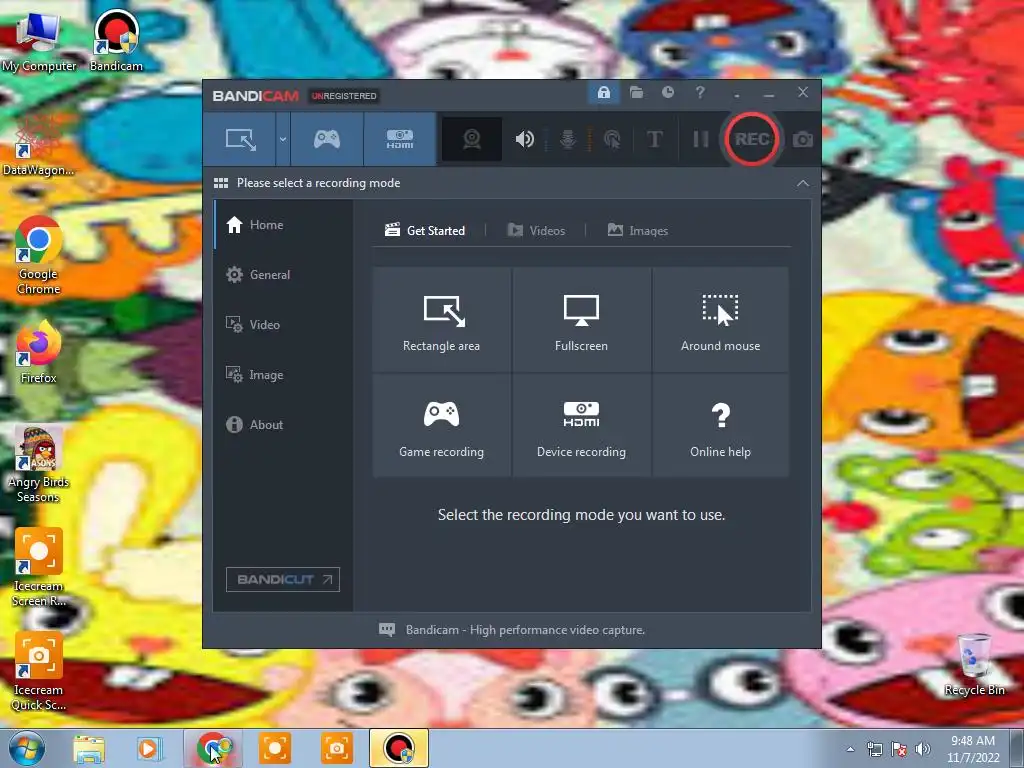This screenshot has height=768, width=1024.
Task: Choose Game recording tile
Action: tap(441, 425)
